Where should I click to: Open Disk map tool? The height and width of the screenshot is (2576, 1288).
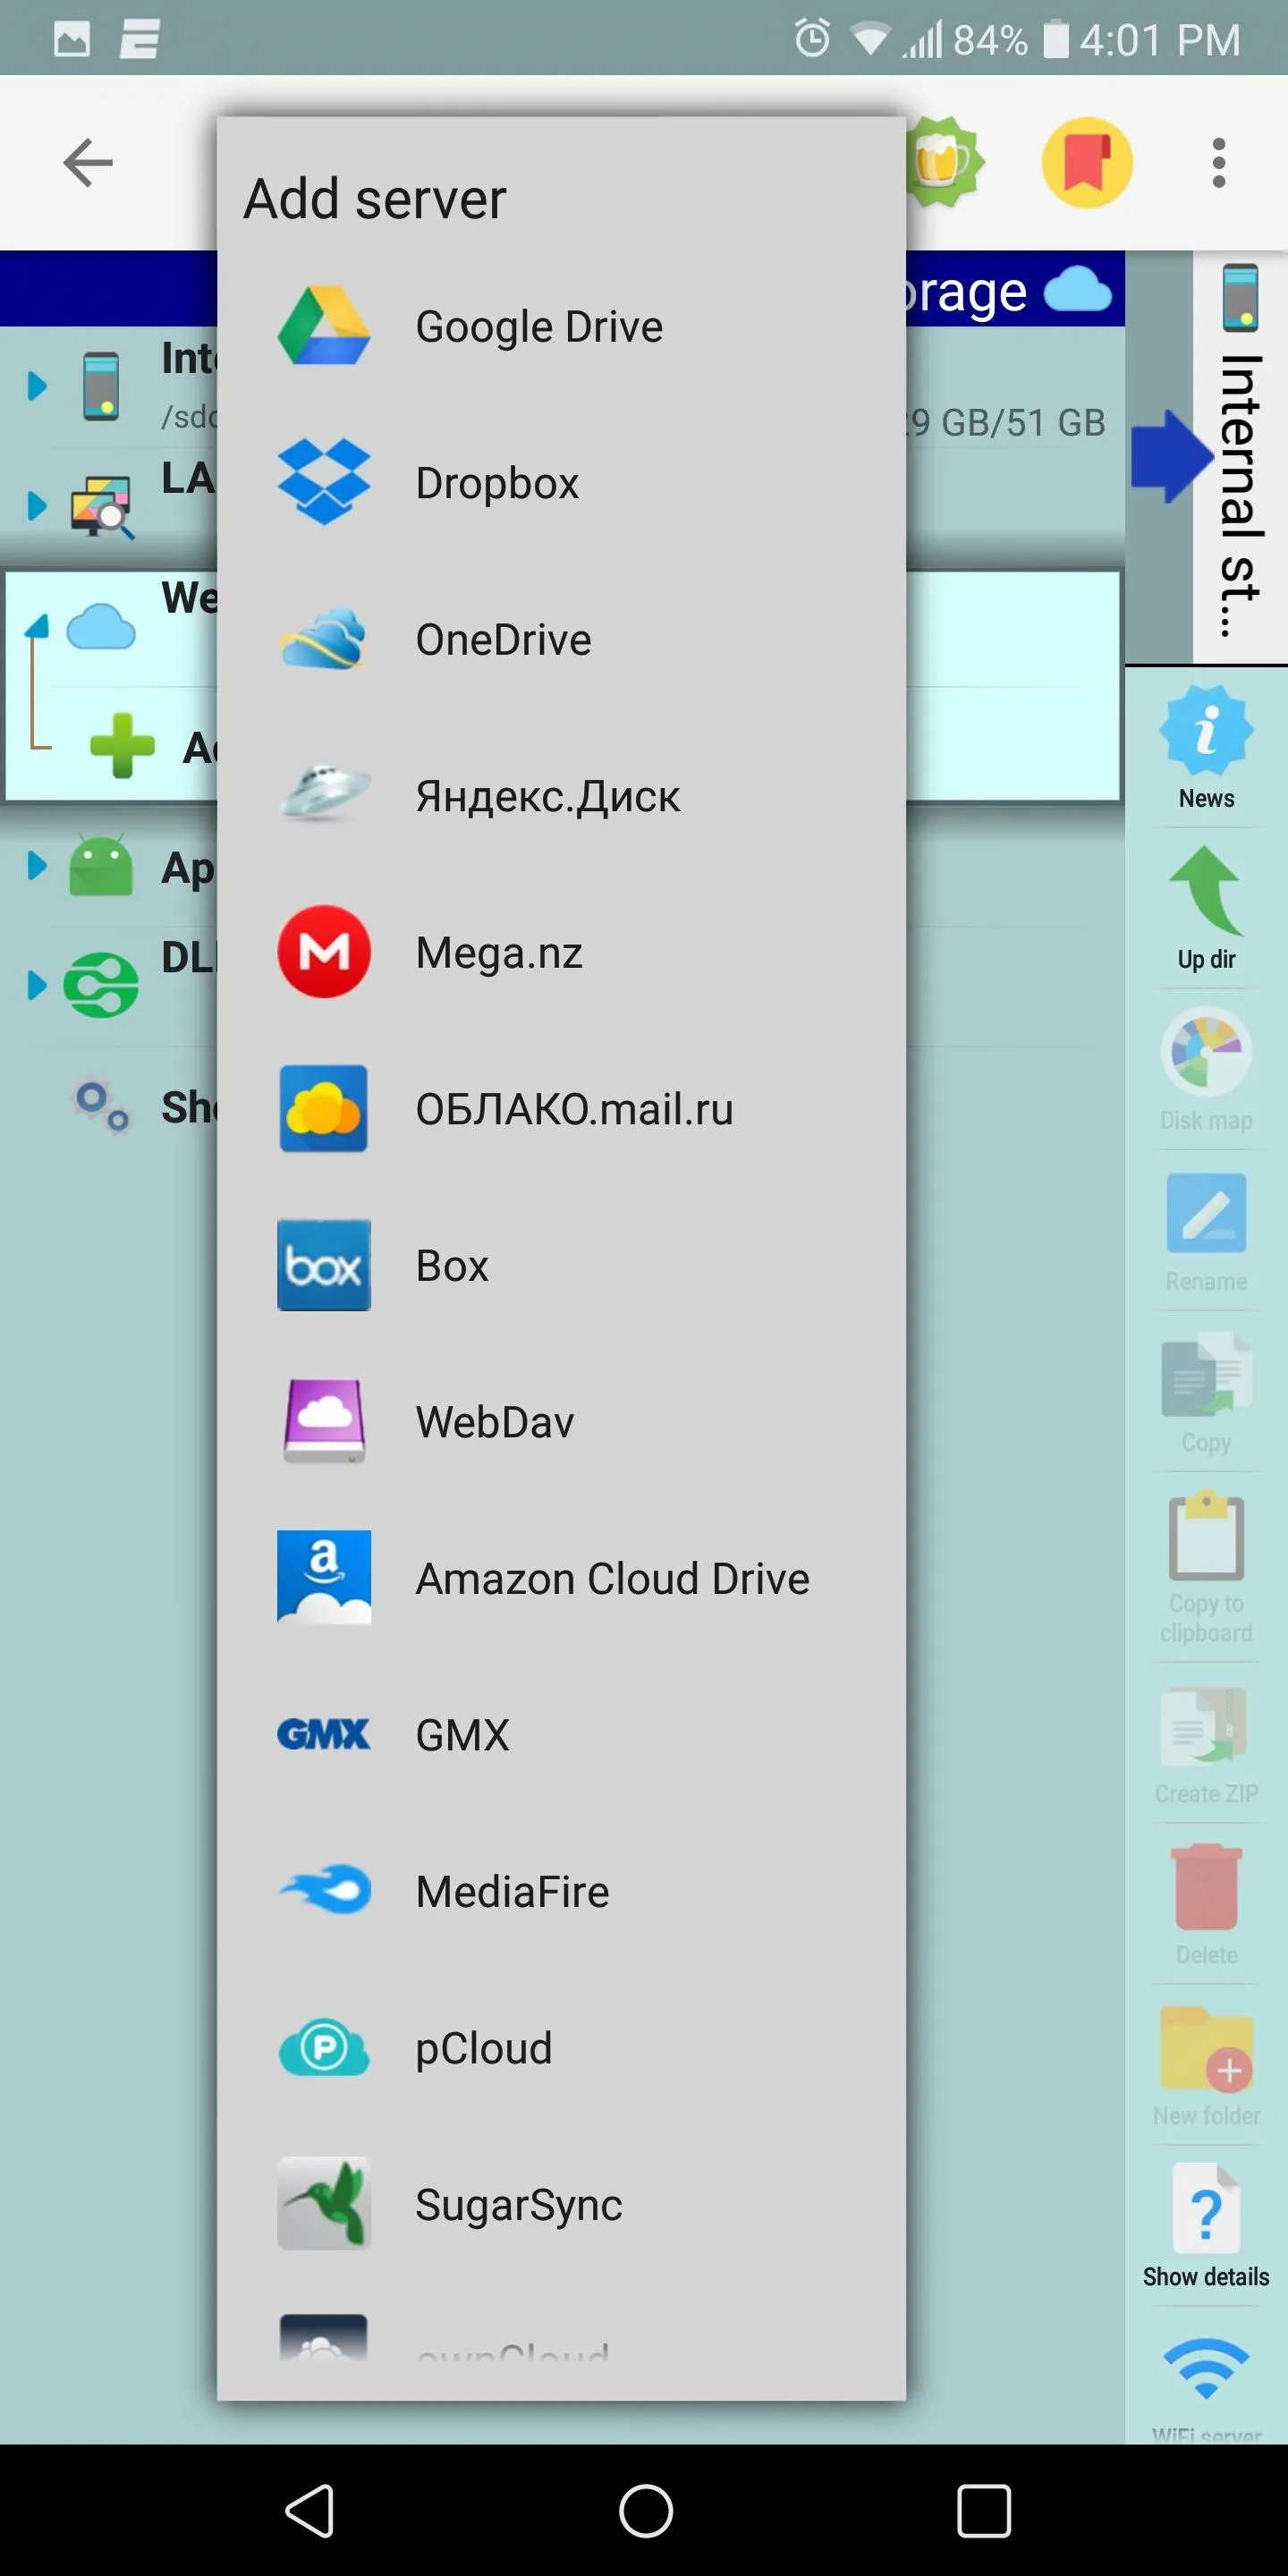(1206, 1070)
